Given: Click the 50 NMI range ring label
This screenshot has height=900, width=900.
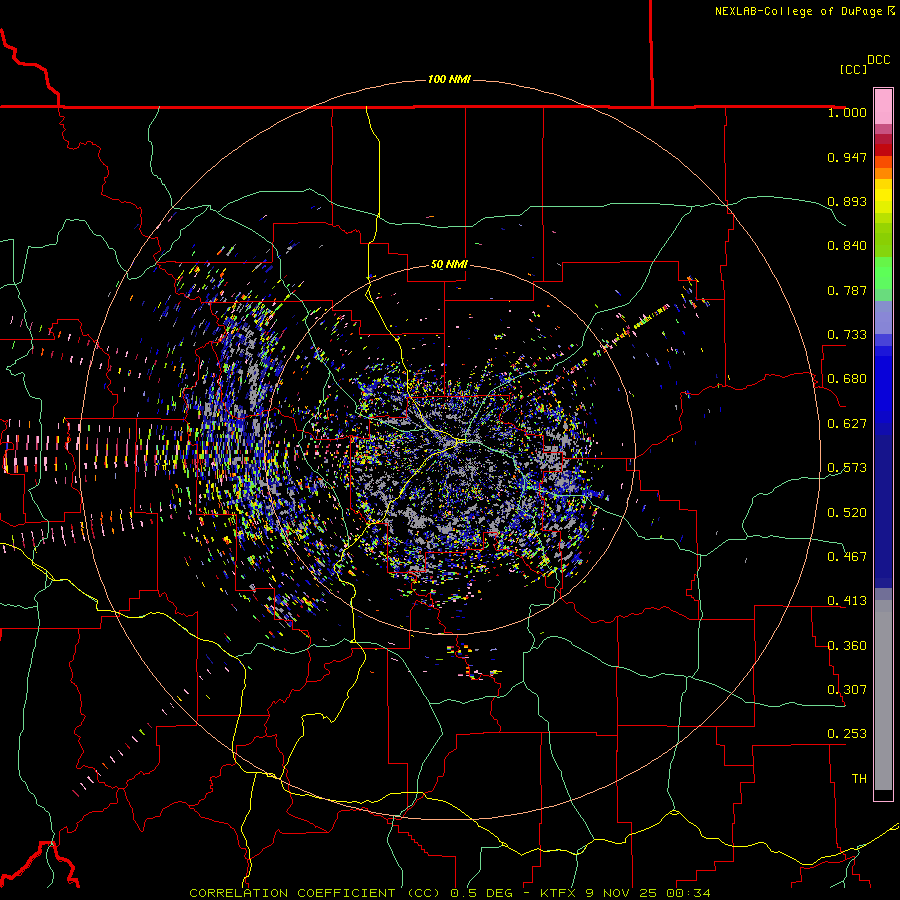Looking at the screenshot, I should click(449, 265).
